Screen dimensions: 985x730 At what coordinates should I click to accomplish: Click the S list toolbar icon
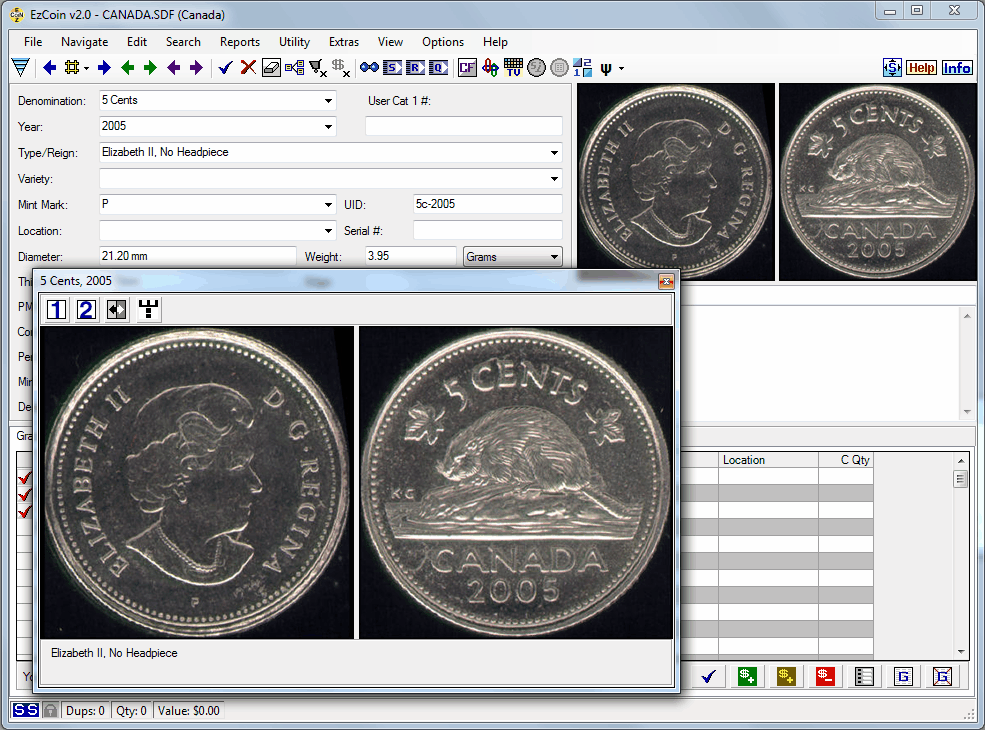[x=392, y=68]
